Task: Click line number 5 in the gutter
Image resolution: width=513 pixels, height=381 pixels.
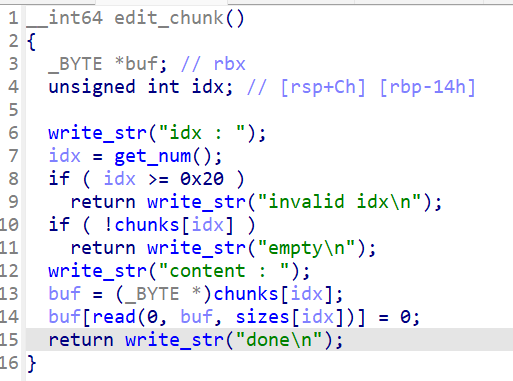Action: pyautogui.click(x=13, y=110)
